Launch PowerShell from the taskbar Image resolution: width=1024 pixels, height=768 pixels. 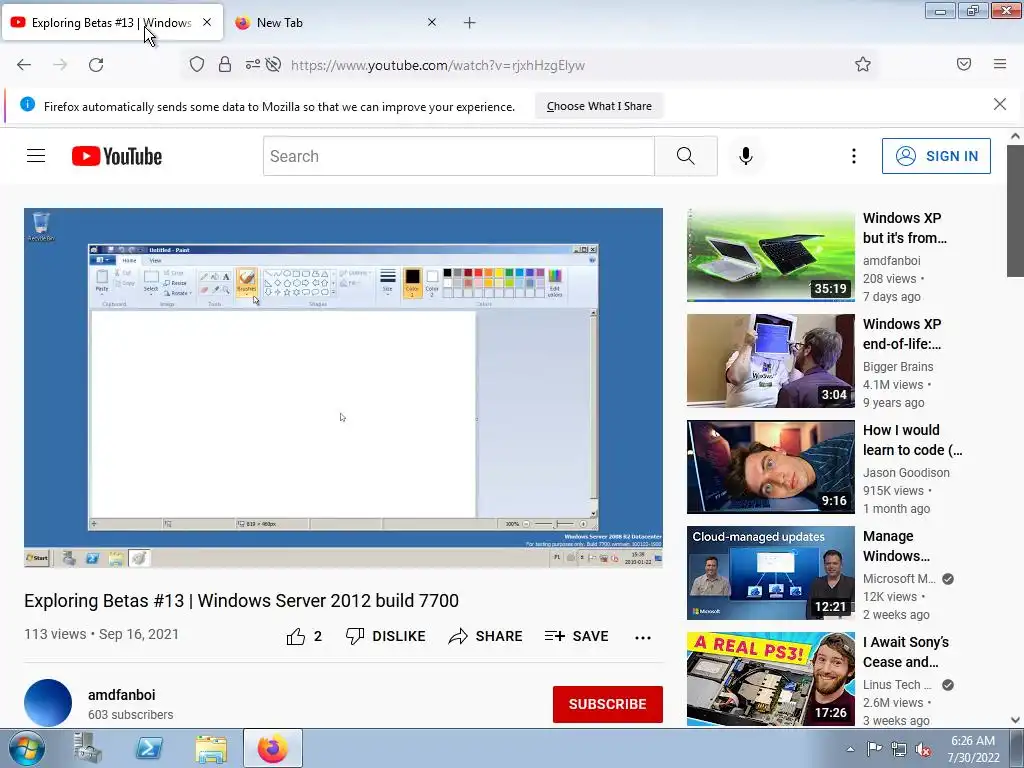point(149,748)
